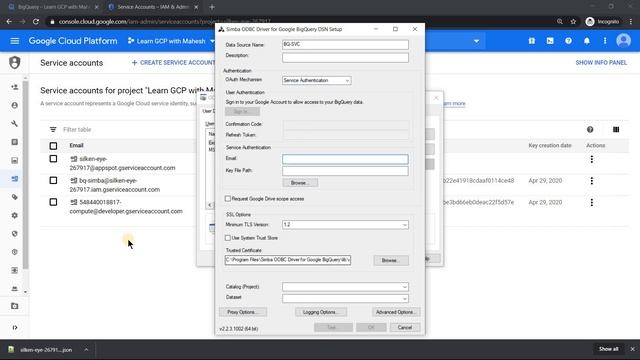Open actions menu for bq-simba service account
The width and height of the screenshot is (640, 360).
click(x=591, y=181)
